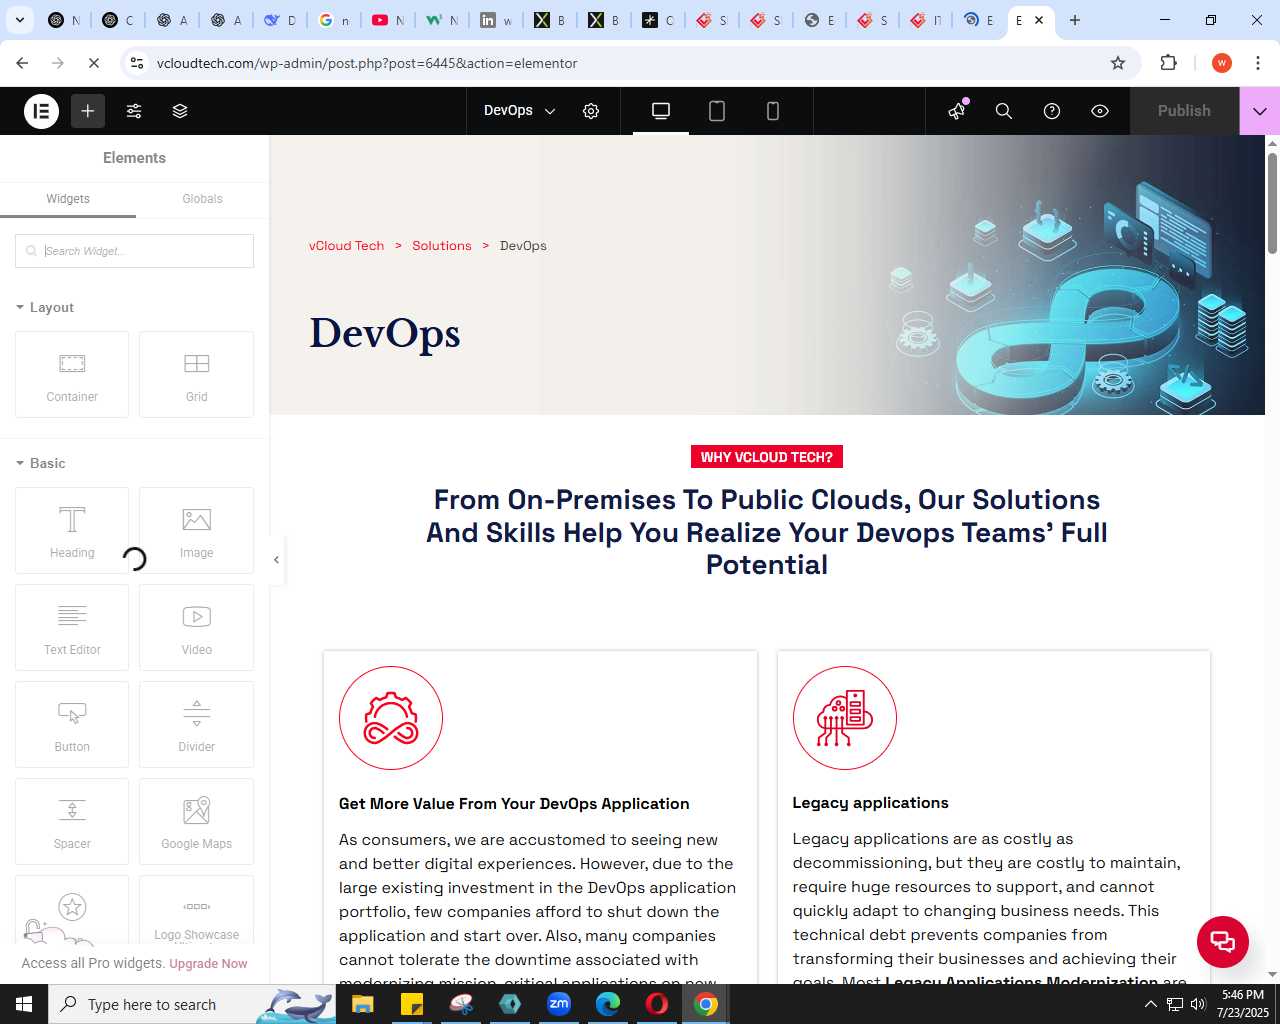Open Zoom from the taskbar
1280x1024 pixels.
[x=559, y=1004]
